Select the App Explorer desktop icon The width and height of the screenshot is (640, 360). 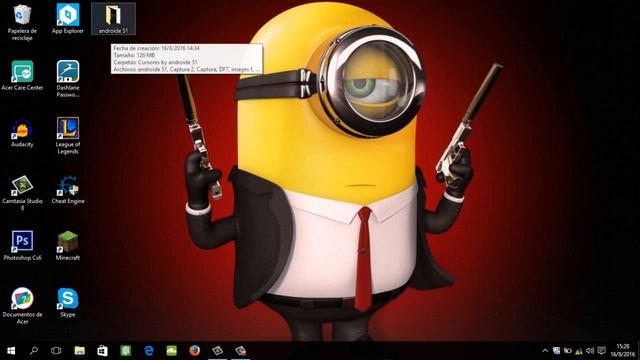pos(68,19)
